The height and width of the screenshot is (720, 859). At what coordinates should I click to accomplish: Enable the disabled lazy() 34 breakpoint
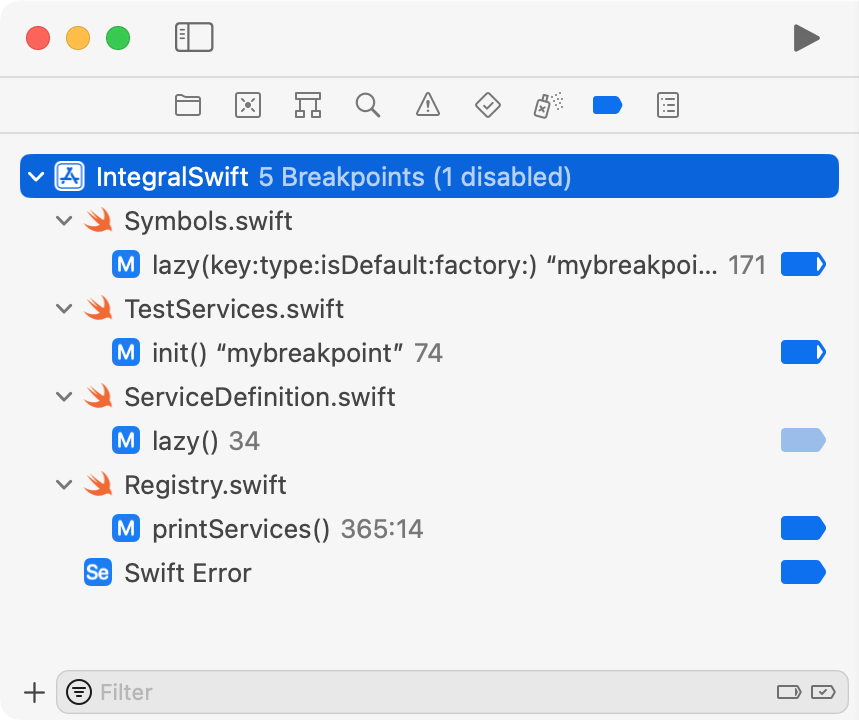(x=803, y=441)
